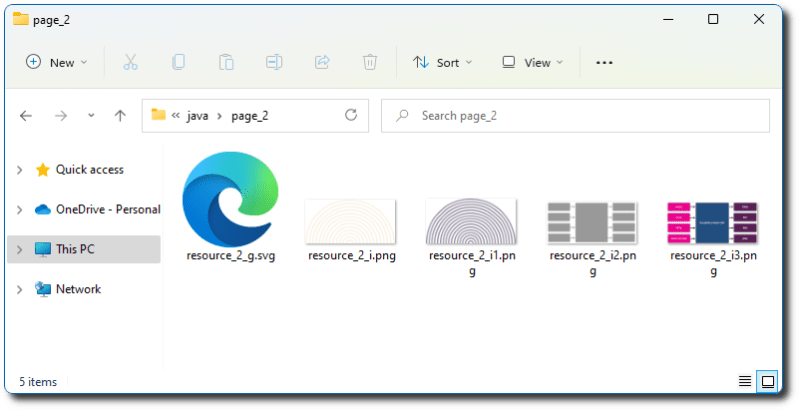
Task: Select the resource_2_i.png thumbnail
Action: 351,222
